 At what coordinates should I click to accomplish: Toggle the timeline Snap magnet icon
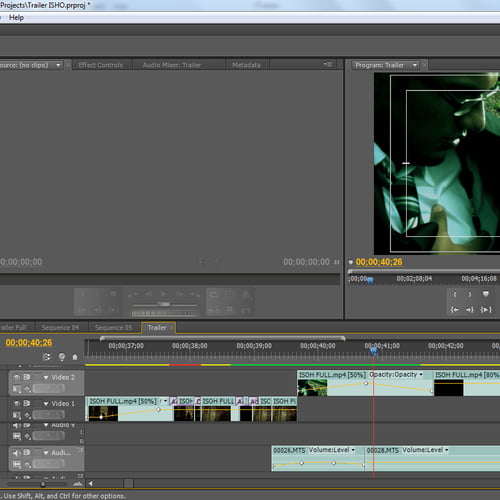tap(47, 357)
